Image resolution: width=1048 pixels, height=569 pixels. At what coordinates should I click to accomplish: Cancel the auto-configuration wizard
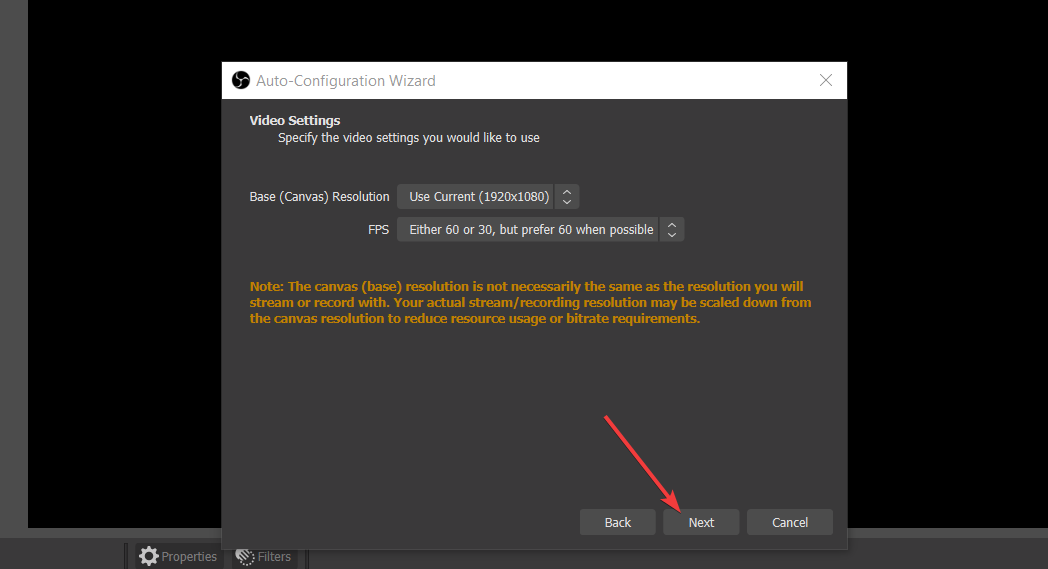point(790,522)
